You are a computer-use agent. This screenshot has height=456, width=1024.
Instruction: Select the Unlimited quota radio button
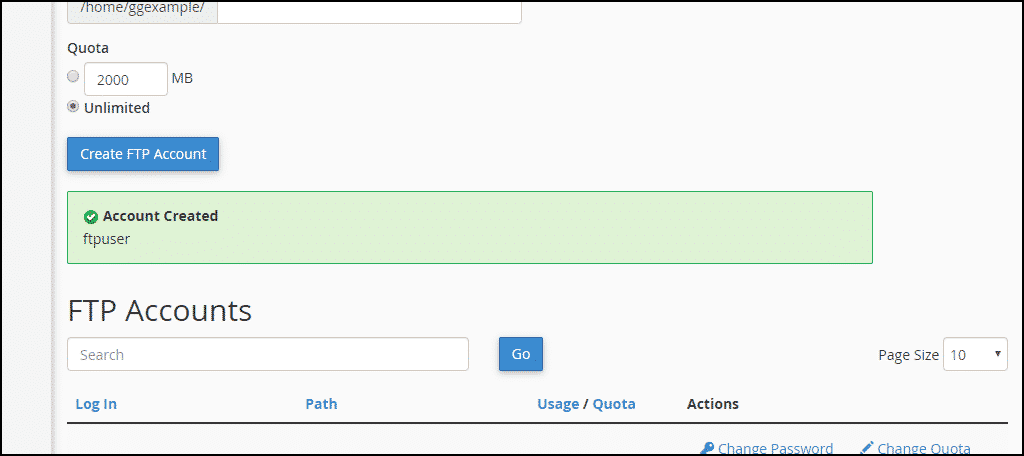(73, 106)
